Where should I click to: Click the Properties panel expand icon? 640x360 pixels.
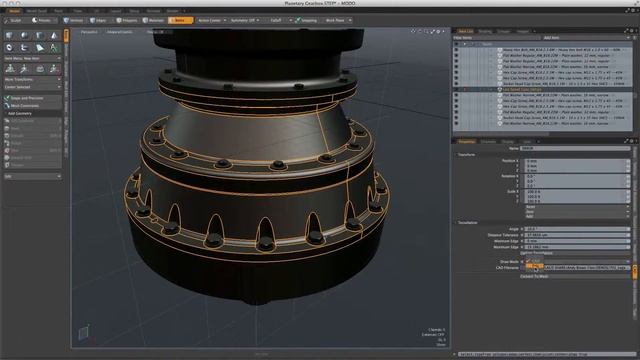627,141
